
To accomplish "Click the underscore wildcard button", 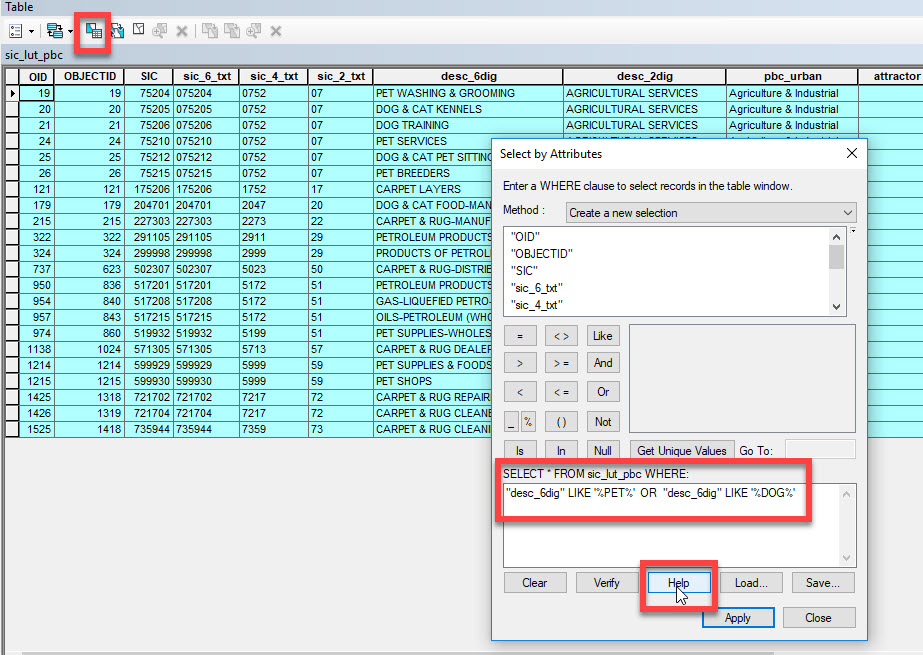I will click(512, 421).
